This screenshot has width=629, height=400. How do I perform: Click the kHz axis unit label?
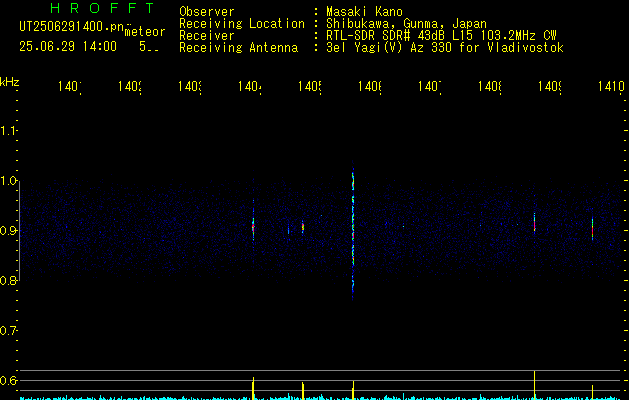tap(10, 82)
